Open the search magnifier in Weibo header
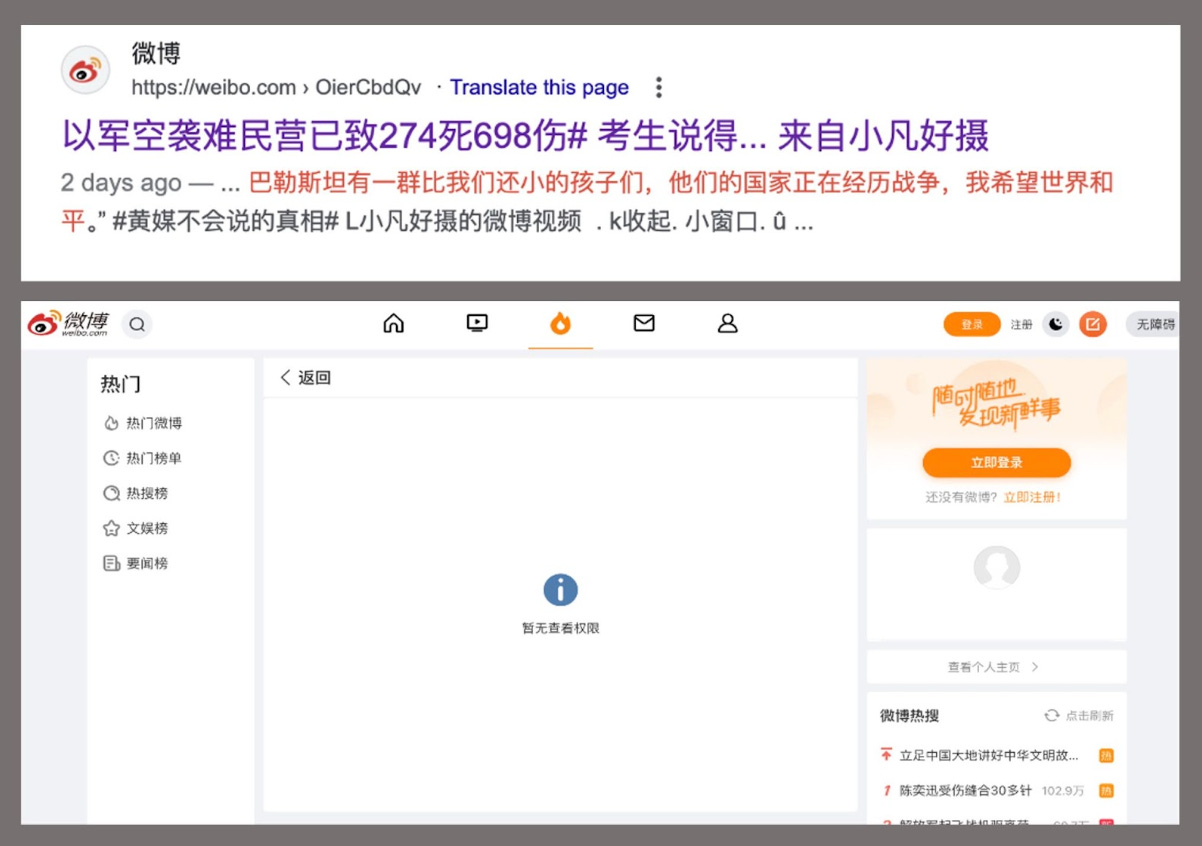Screen dimensions: 1202x846 coord(137,324)
